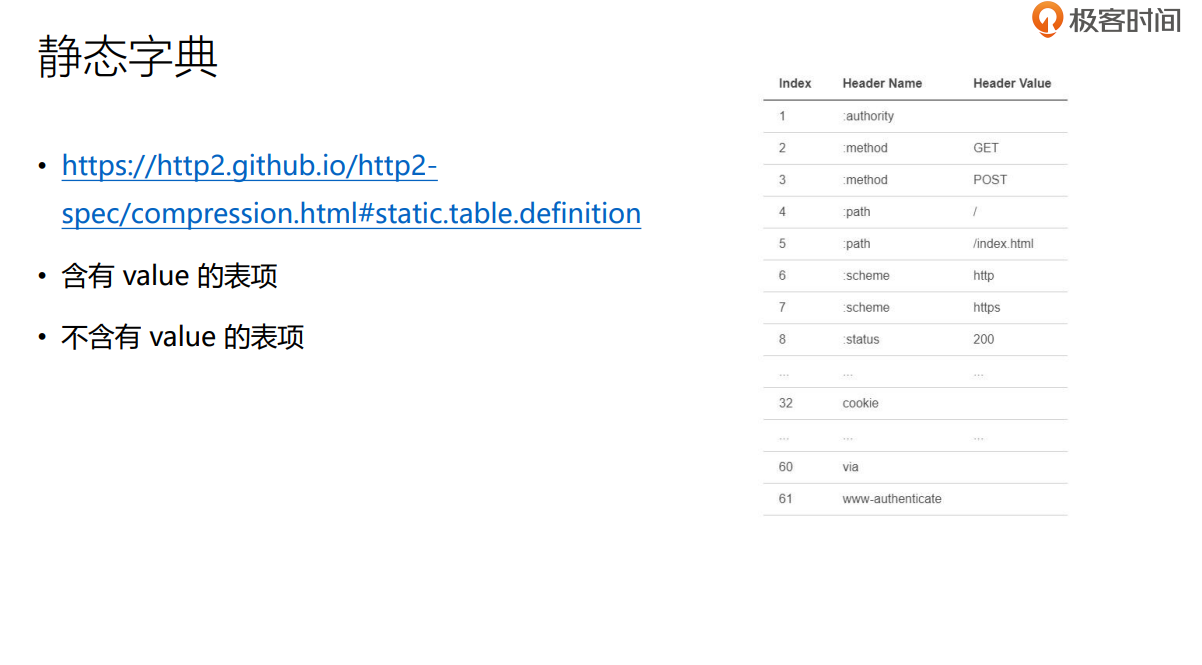Select the :authority header name cell
This screenshot has width=1202, height=665.
point(868,116)
